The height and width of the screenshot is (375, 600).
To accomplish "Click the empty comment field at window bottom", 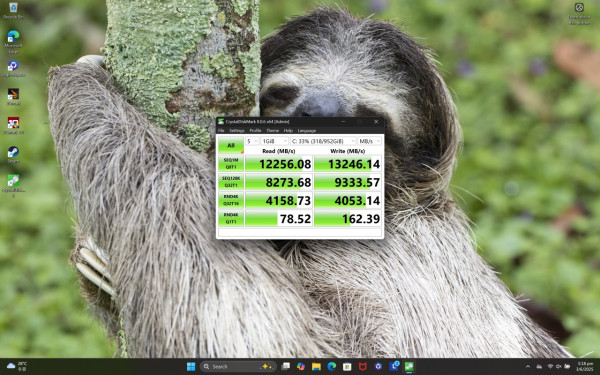I will click(x=300, y=232).
